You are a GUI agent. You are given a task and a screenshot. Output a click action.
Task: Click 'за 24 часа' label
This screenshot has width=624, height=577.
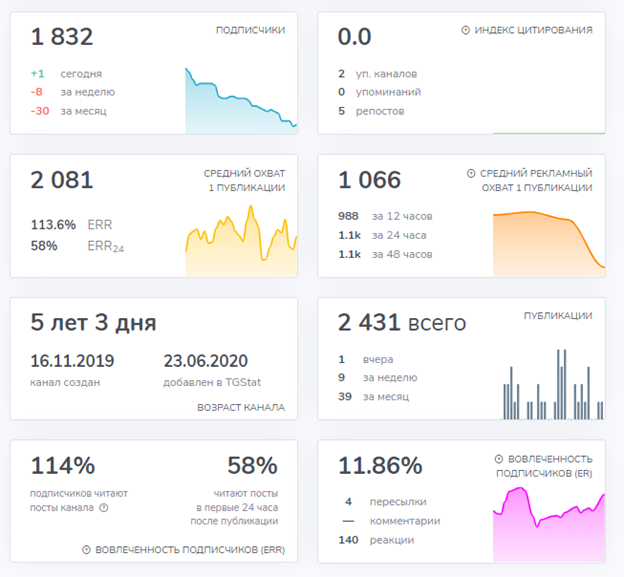pyautogui.click(x=399, y=235)
